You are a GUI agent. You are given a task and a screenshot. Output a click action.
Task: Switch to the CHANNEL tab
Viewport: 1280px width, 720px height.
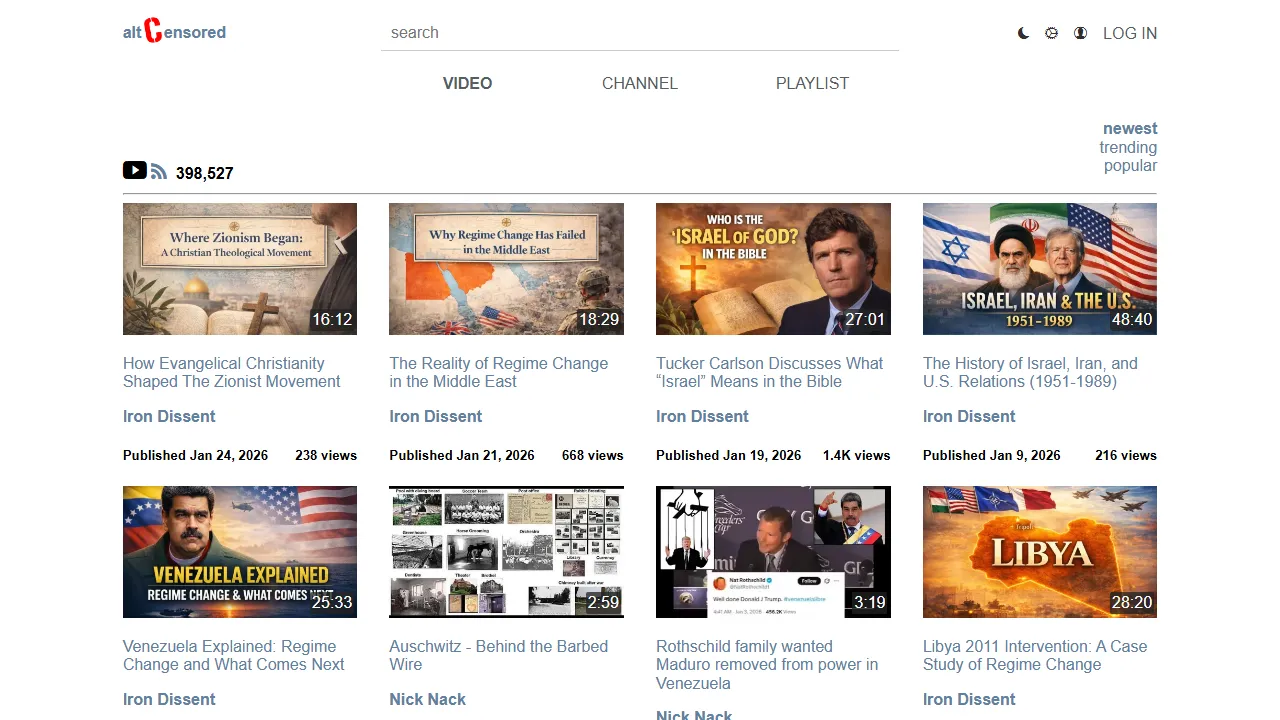640,83
